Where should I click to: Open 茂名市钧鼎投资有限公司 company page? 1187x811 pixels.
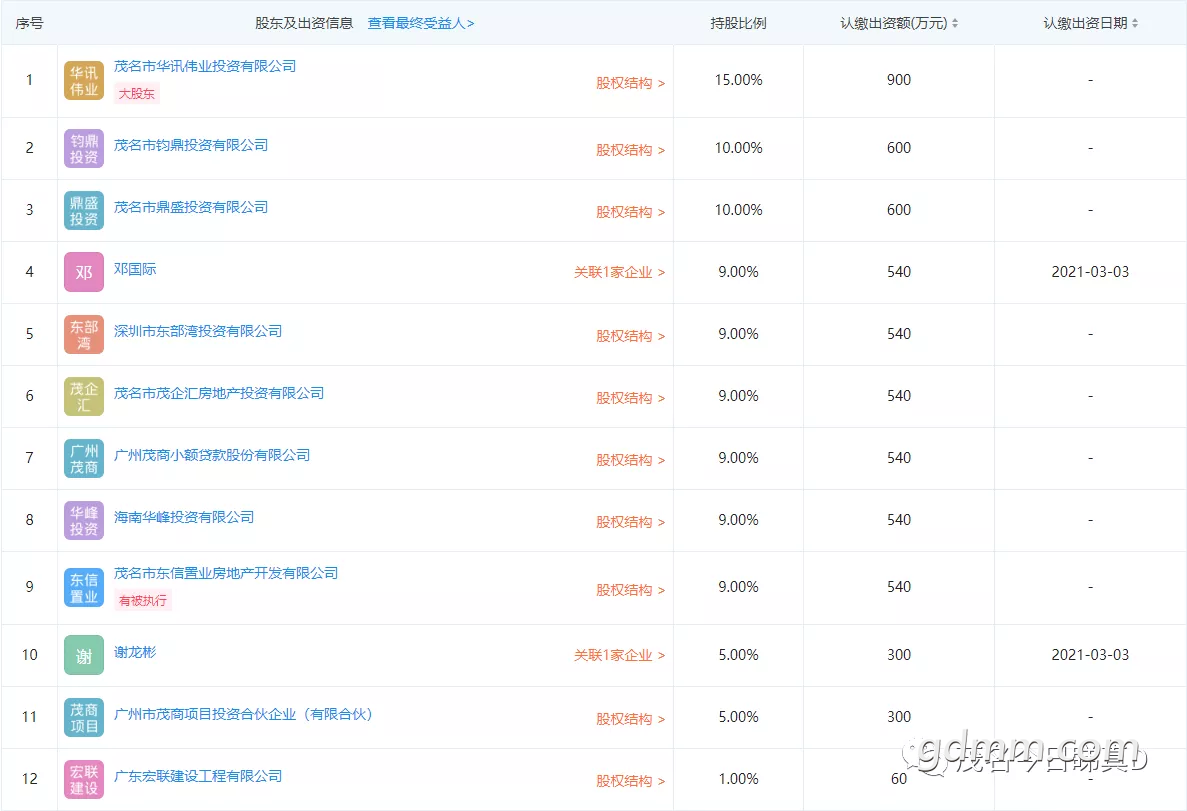[191, 145]
